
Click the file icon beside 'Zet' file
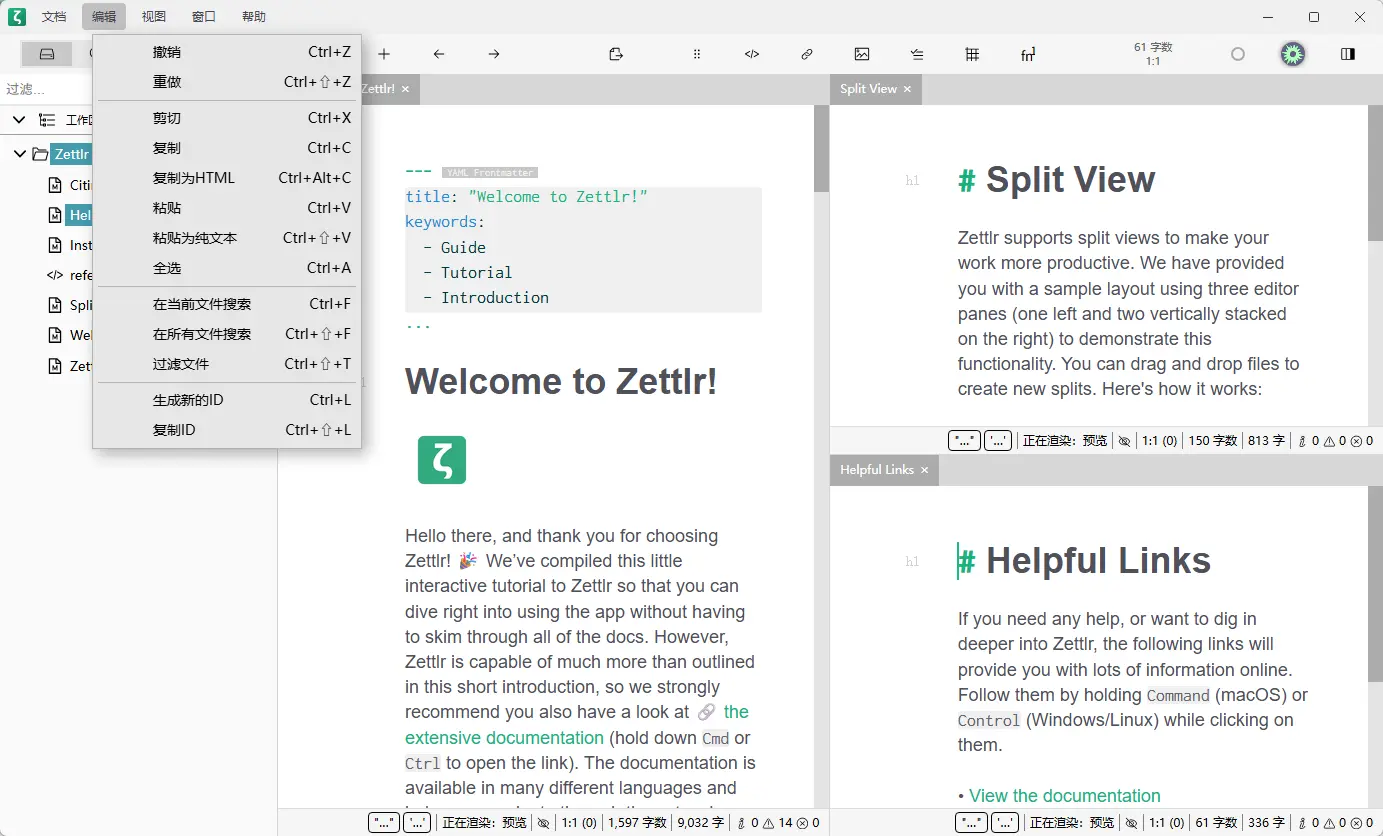click(x=56, y=366)
